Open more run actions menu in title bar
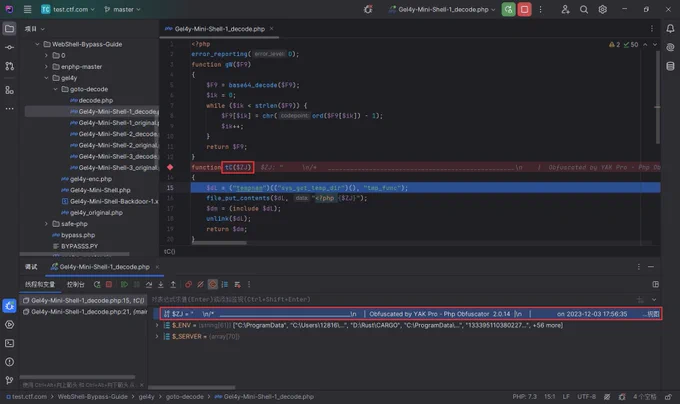Screen dimensions: 680x404 pyautogui.click(x=540, y=9)
